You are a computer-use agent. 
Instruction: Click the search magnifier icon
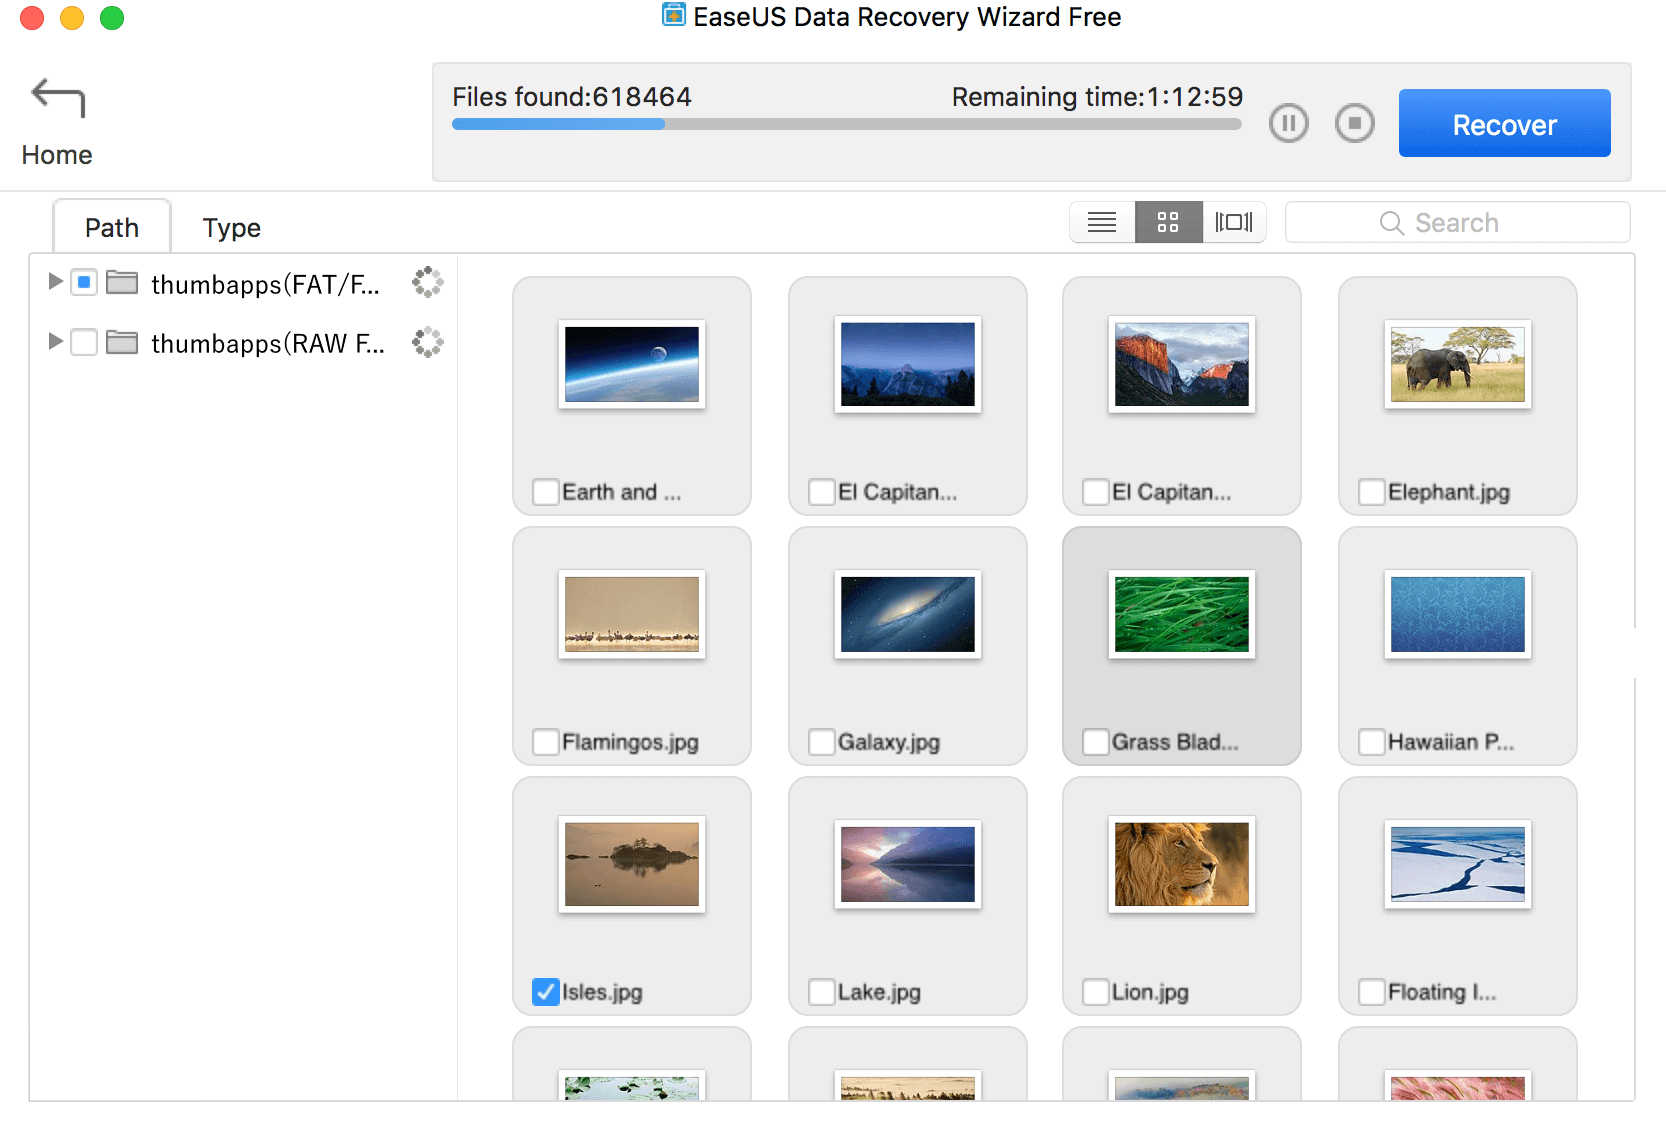[1391, 223]
